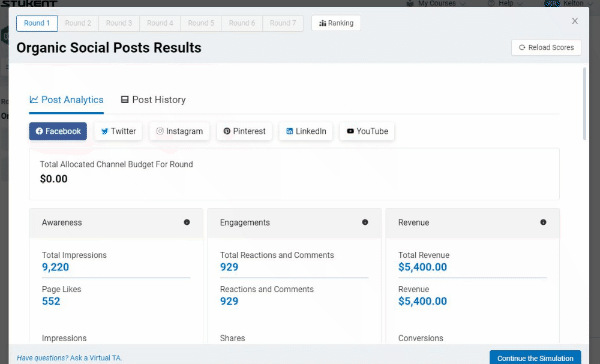Open the Engagements info icon
Screen dimensions: 600x364
point(365,222)
